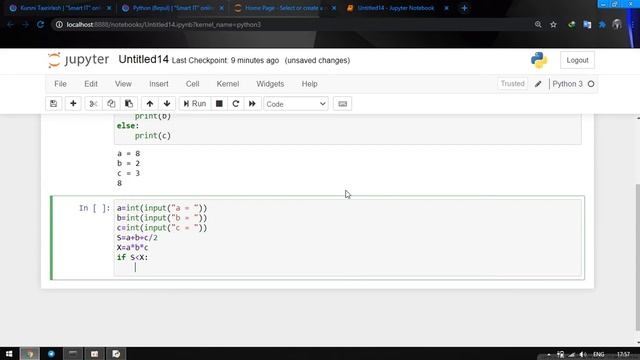Run the selected cell
The height and width of the screenshot is (360, 640).
pyautogui.click(x=195, y=104)
